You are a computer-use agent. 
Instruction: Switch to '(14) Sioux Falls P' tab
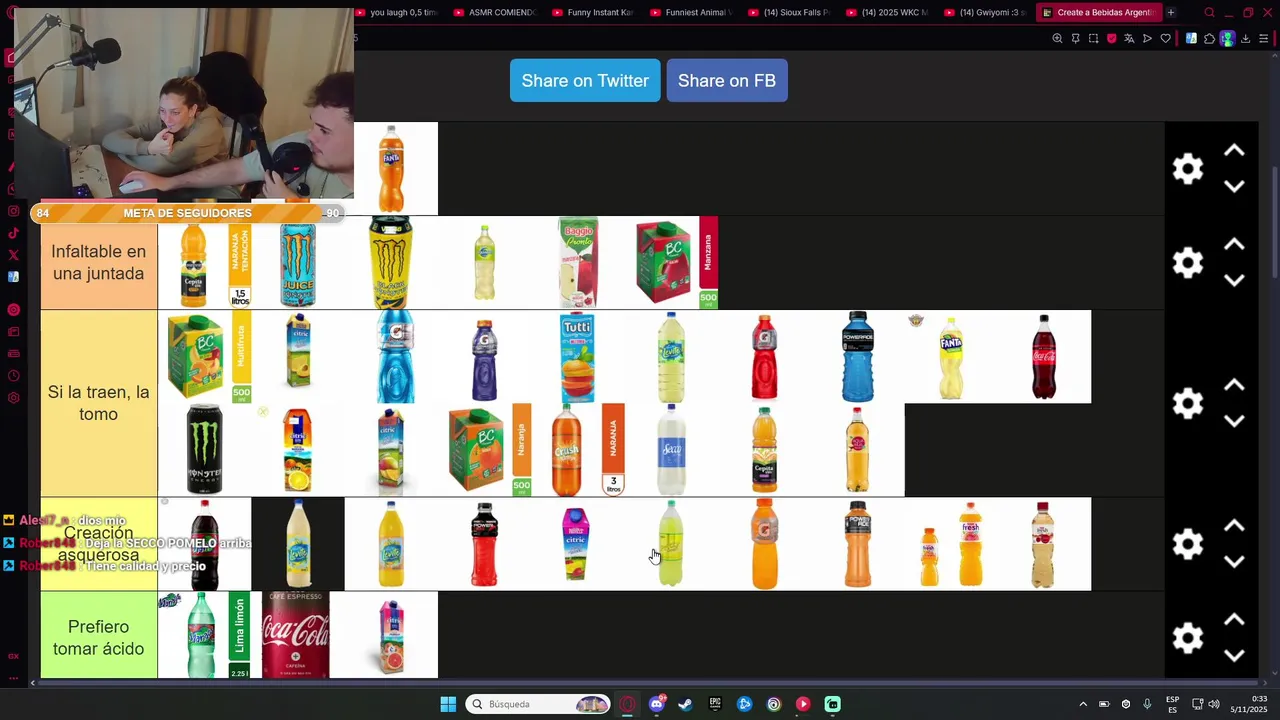tap(789, 13)
